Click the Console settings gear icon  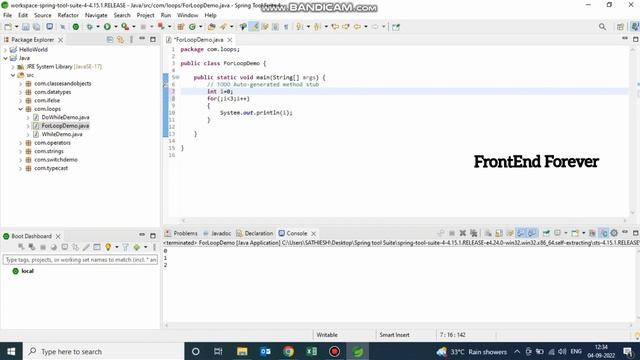click(614, 233)
